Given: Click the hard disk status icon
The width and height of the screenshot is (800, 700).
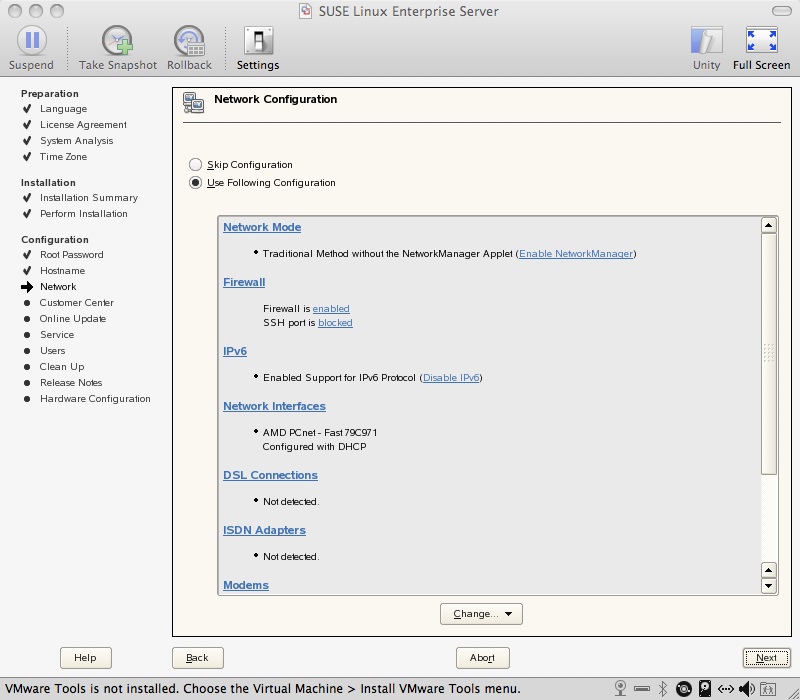Looking at the screenshot, I should pyautogui.click(x=705, y=689).
